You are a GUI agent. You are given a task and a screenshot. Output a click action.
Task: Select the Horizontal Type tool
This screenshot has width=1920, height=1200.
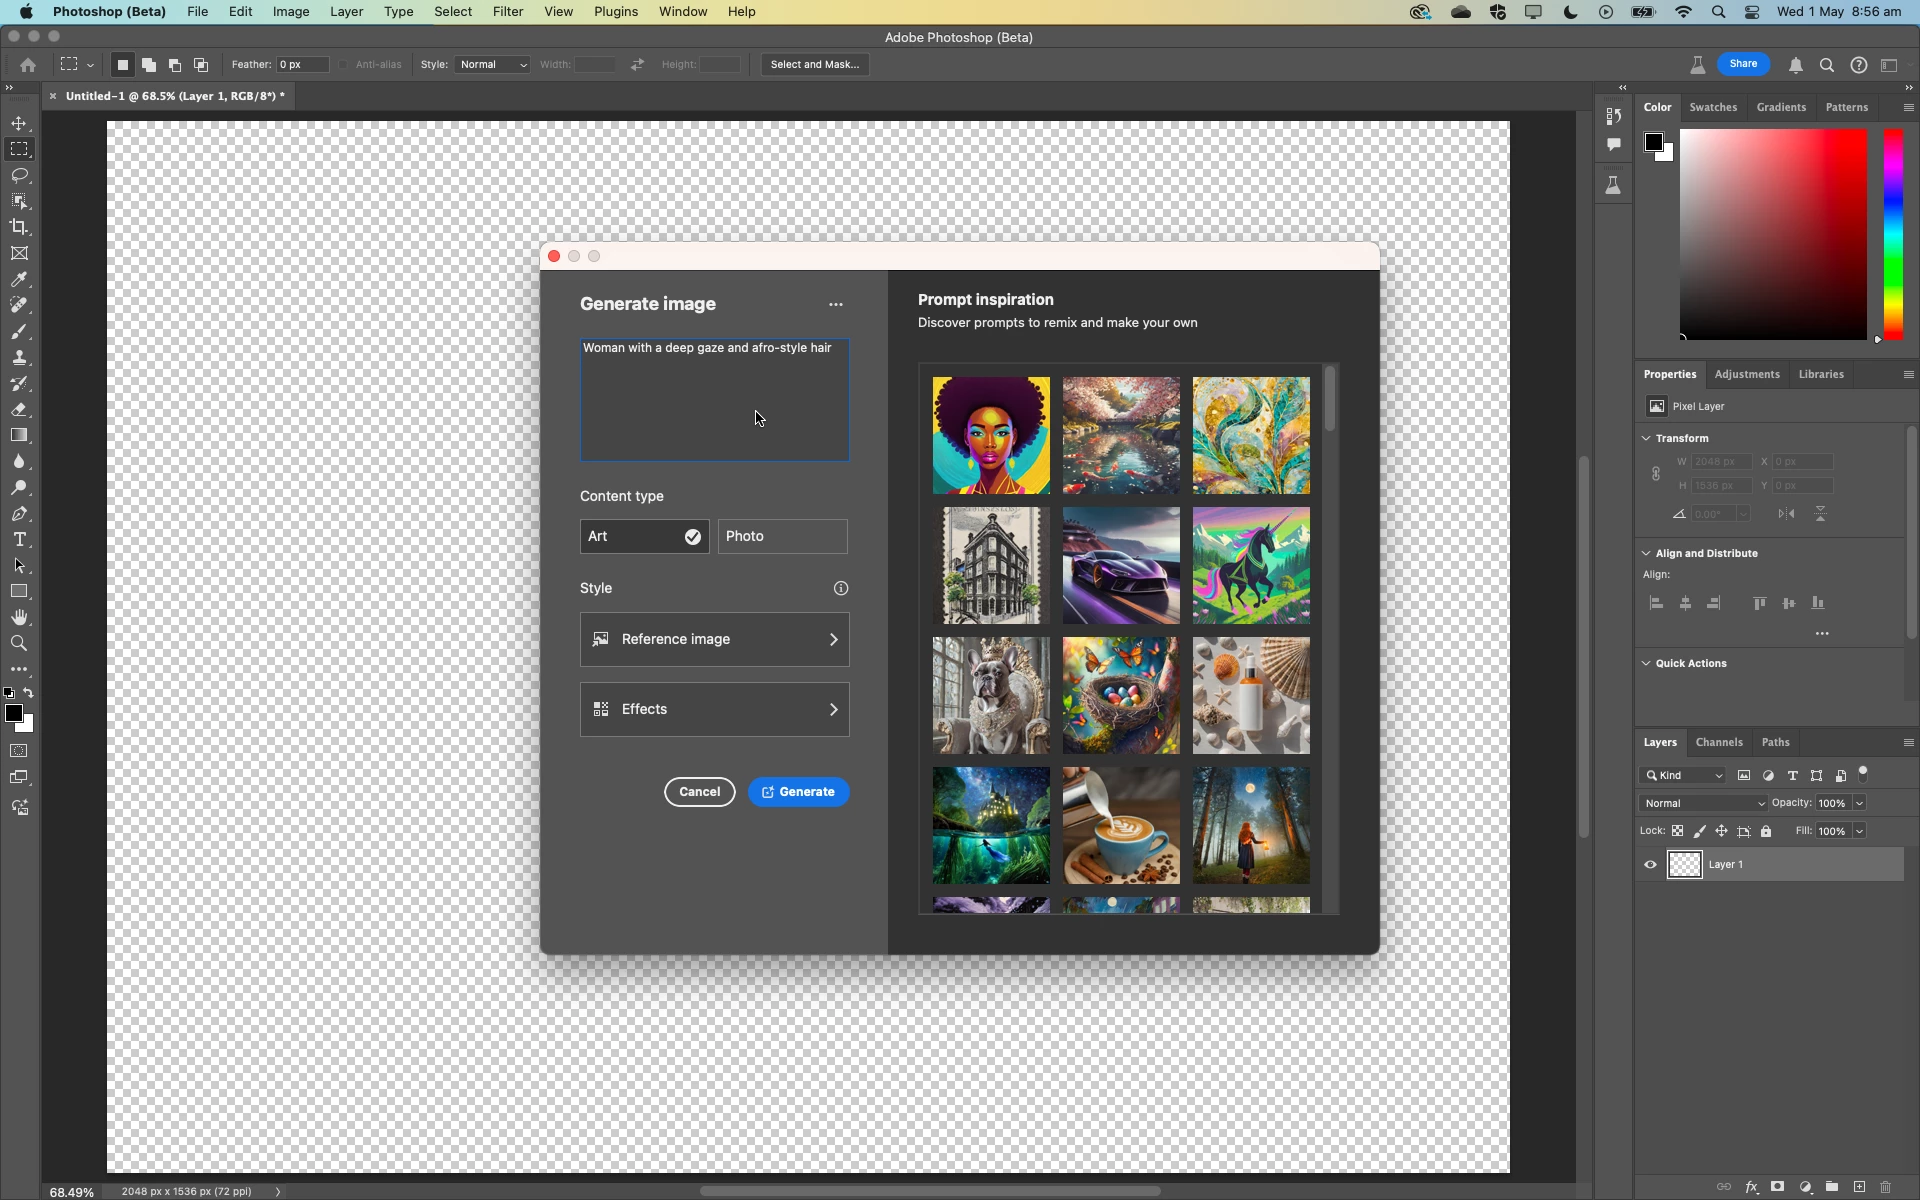pyautogui.click(x=19, y=540)
